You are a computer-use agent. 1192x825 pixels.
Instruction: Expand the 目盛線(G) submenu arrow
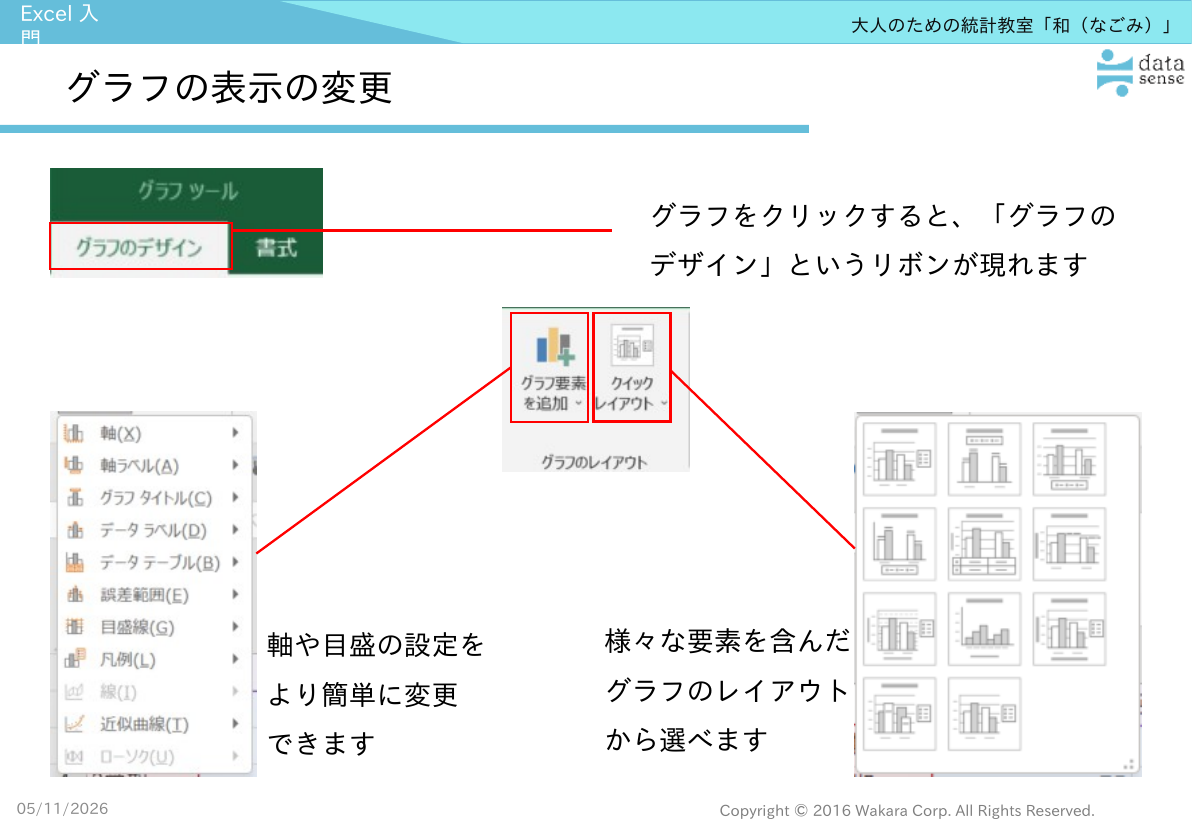click(x=236, y=626)
